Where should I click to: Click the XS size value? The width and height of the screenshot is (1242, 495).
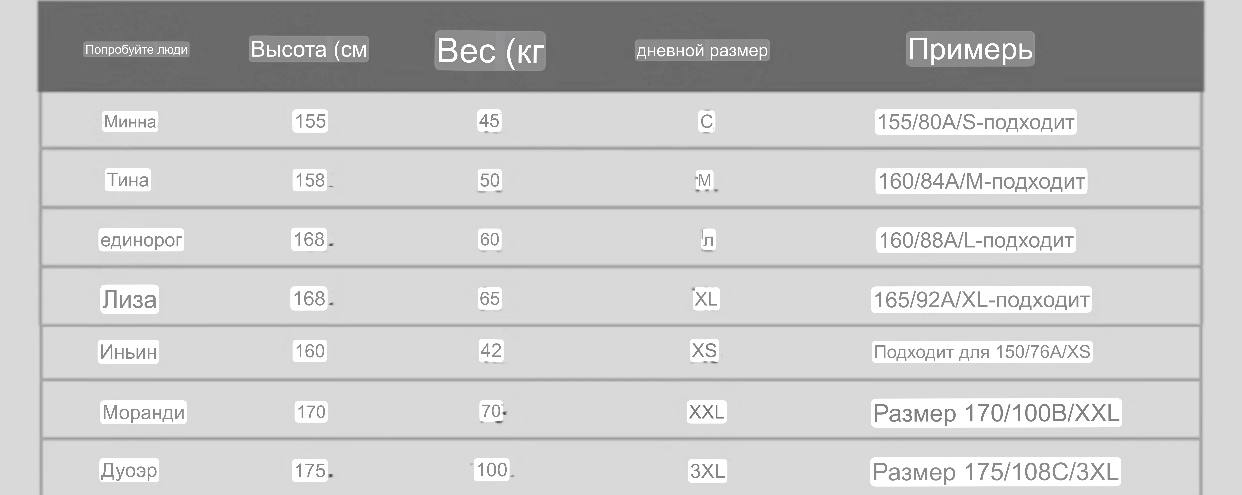click(704, 351)
